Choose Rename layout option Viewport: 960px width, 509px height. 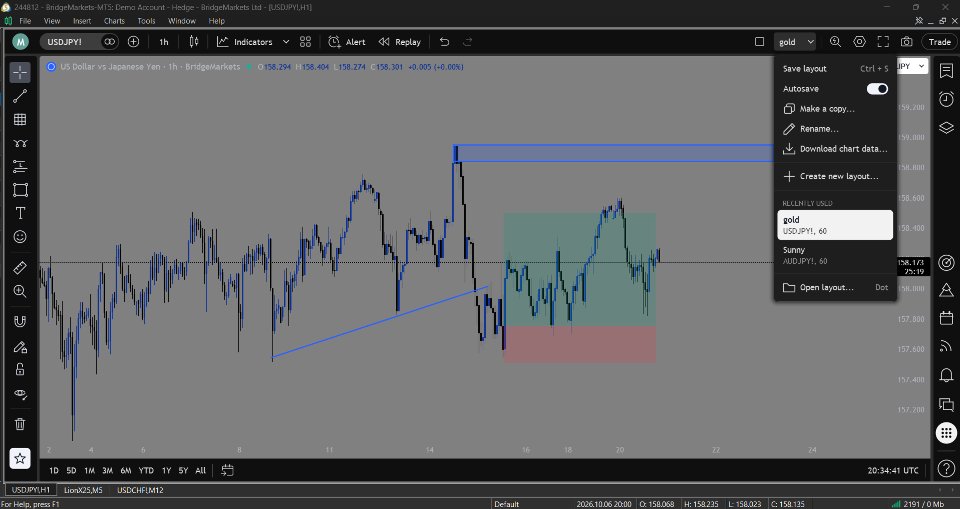point(835,129)
